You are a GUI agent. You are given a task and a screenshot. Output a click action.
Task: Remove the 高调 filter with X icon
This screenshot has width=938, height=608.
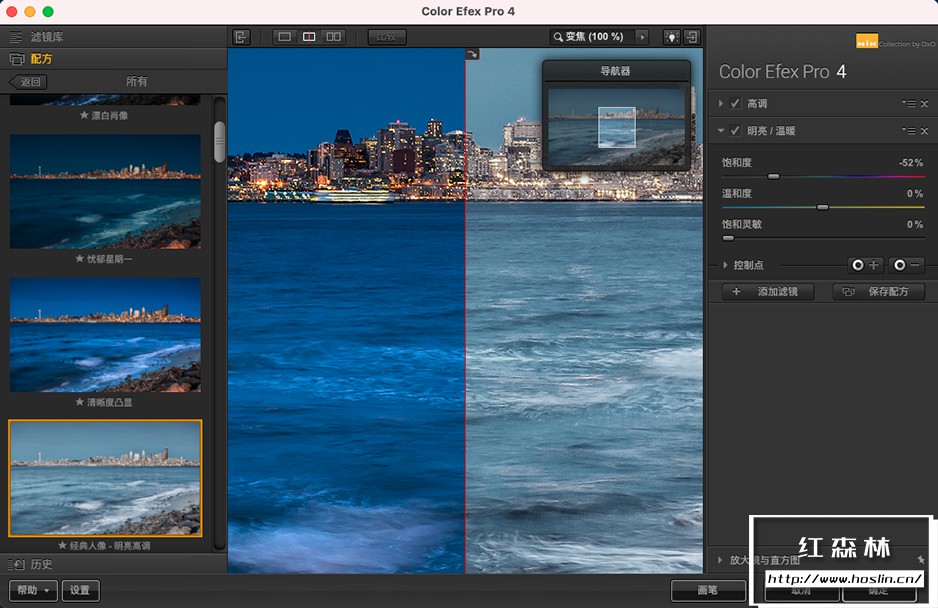click(924, 104)
